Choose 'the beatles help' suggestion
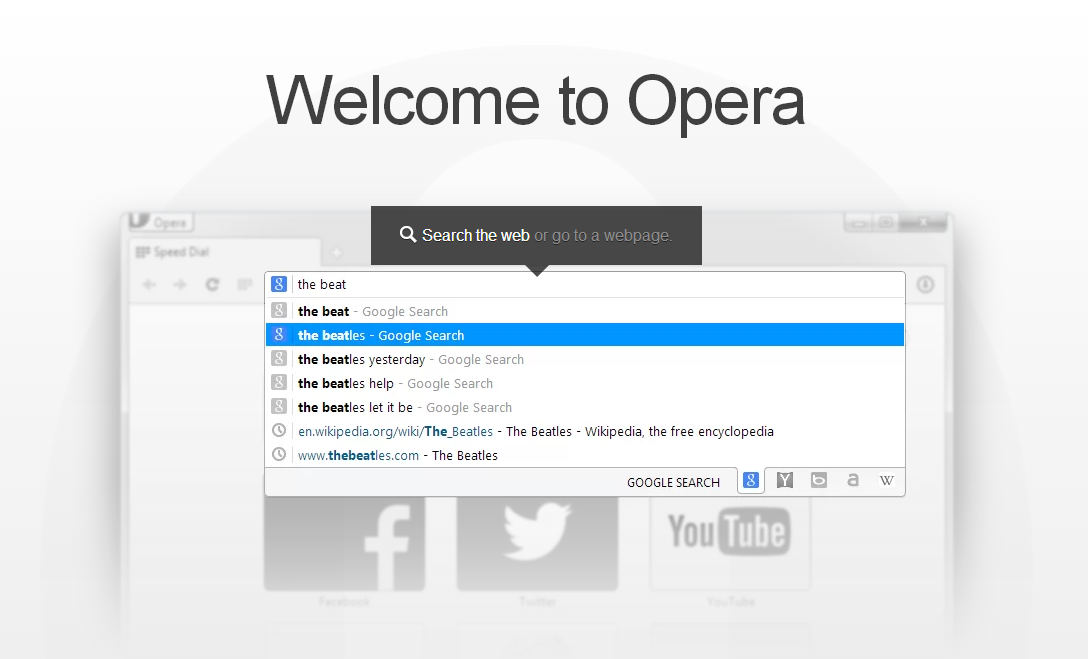 click(x=585, y=383)
